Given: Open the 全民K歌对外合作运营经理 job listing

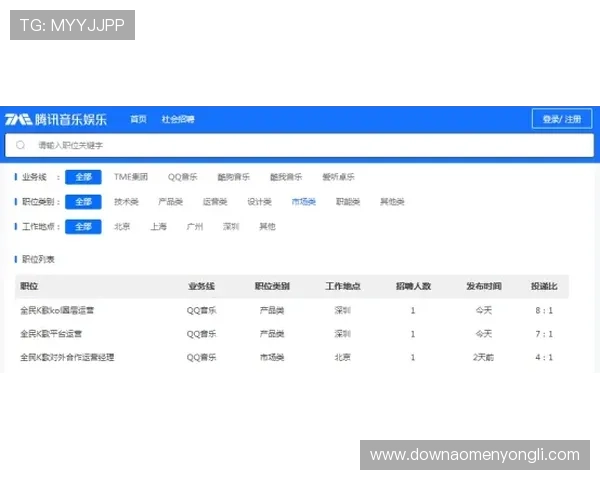Looking at the screenshot, I should (x=67, y=358).
